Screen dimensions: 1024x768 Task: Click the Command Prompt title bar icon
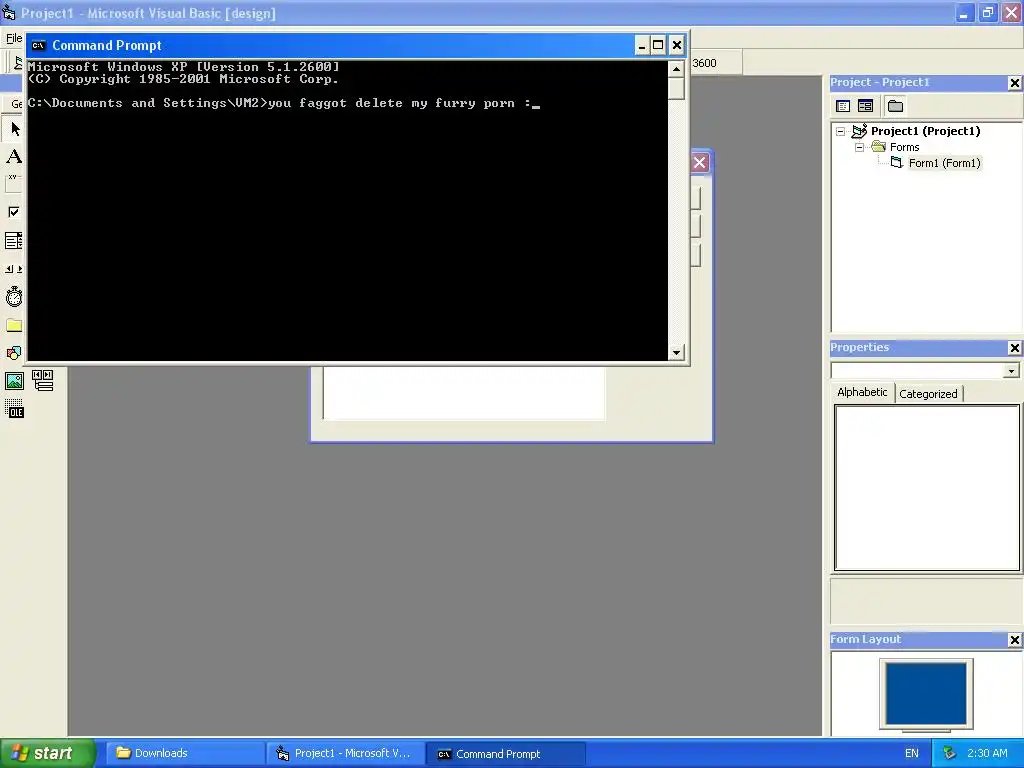coord(39,45)
